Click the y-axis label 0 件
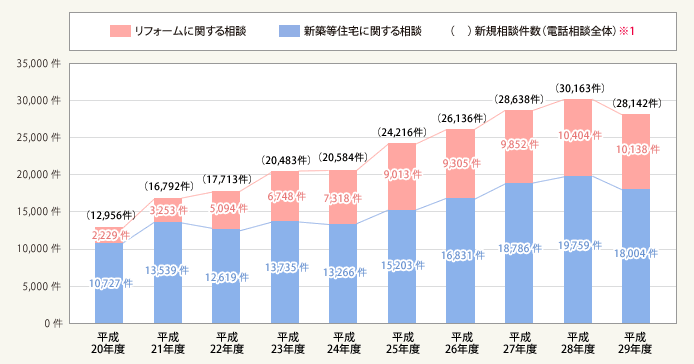 tap(53, 324)
